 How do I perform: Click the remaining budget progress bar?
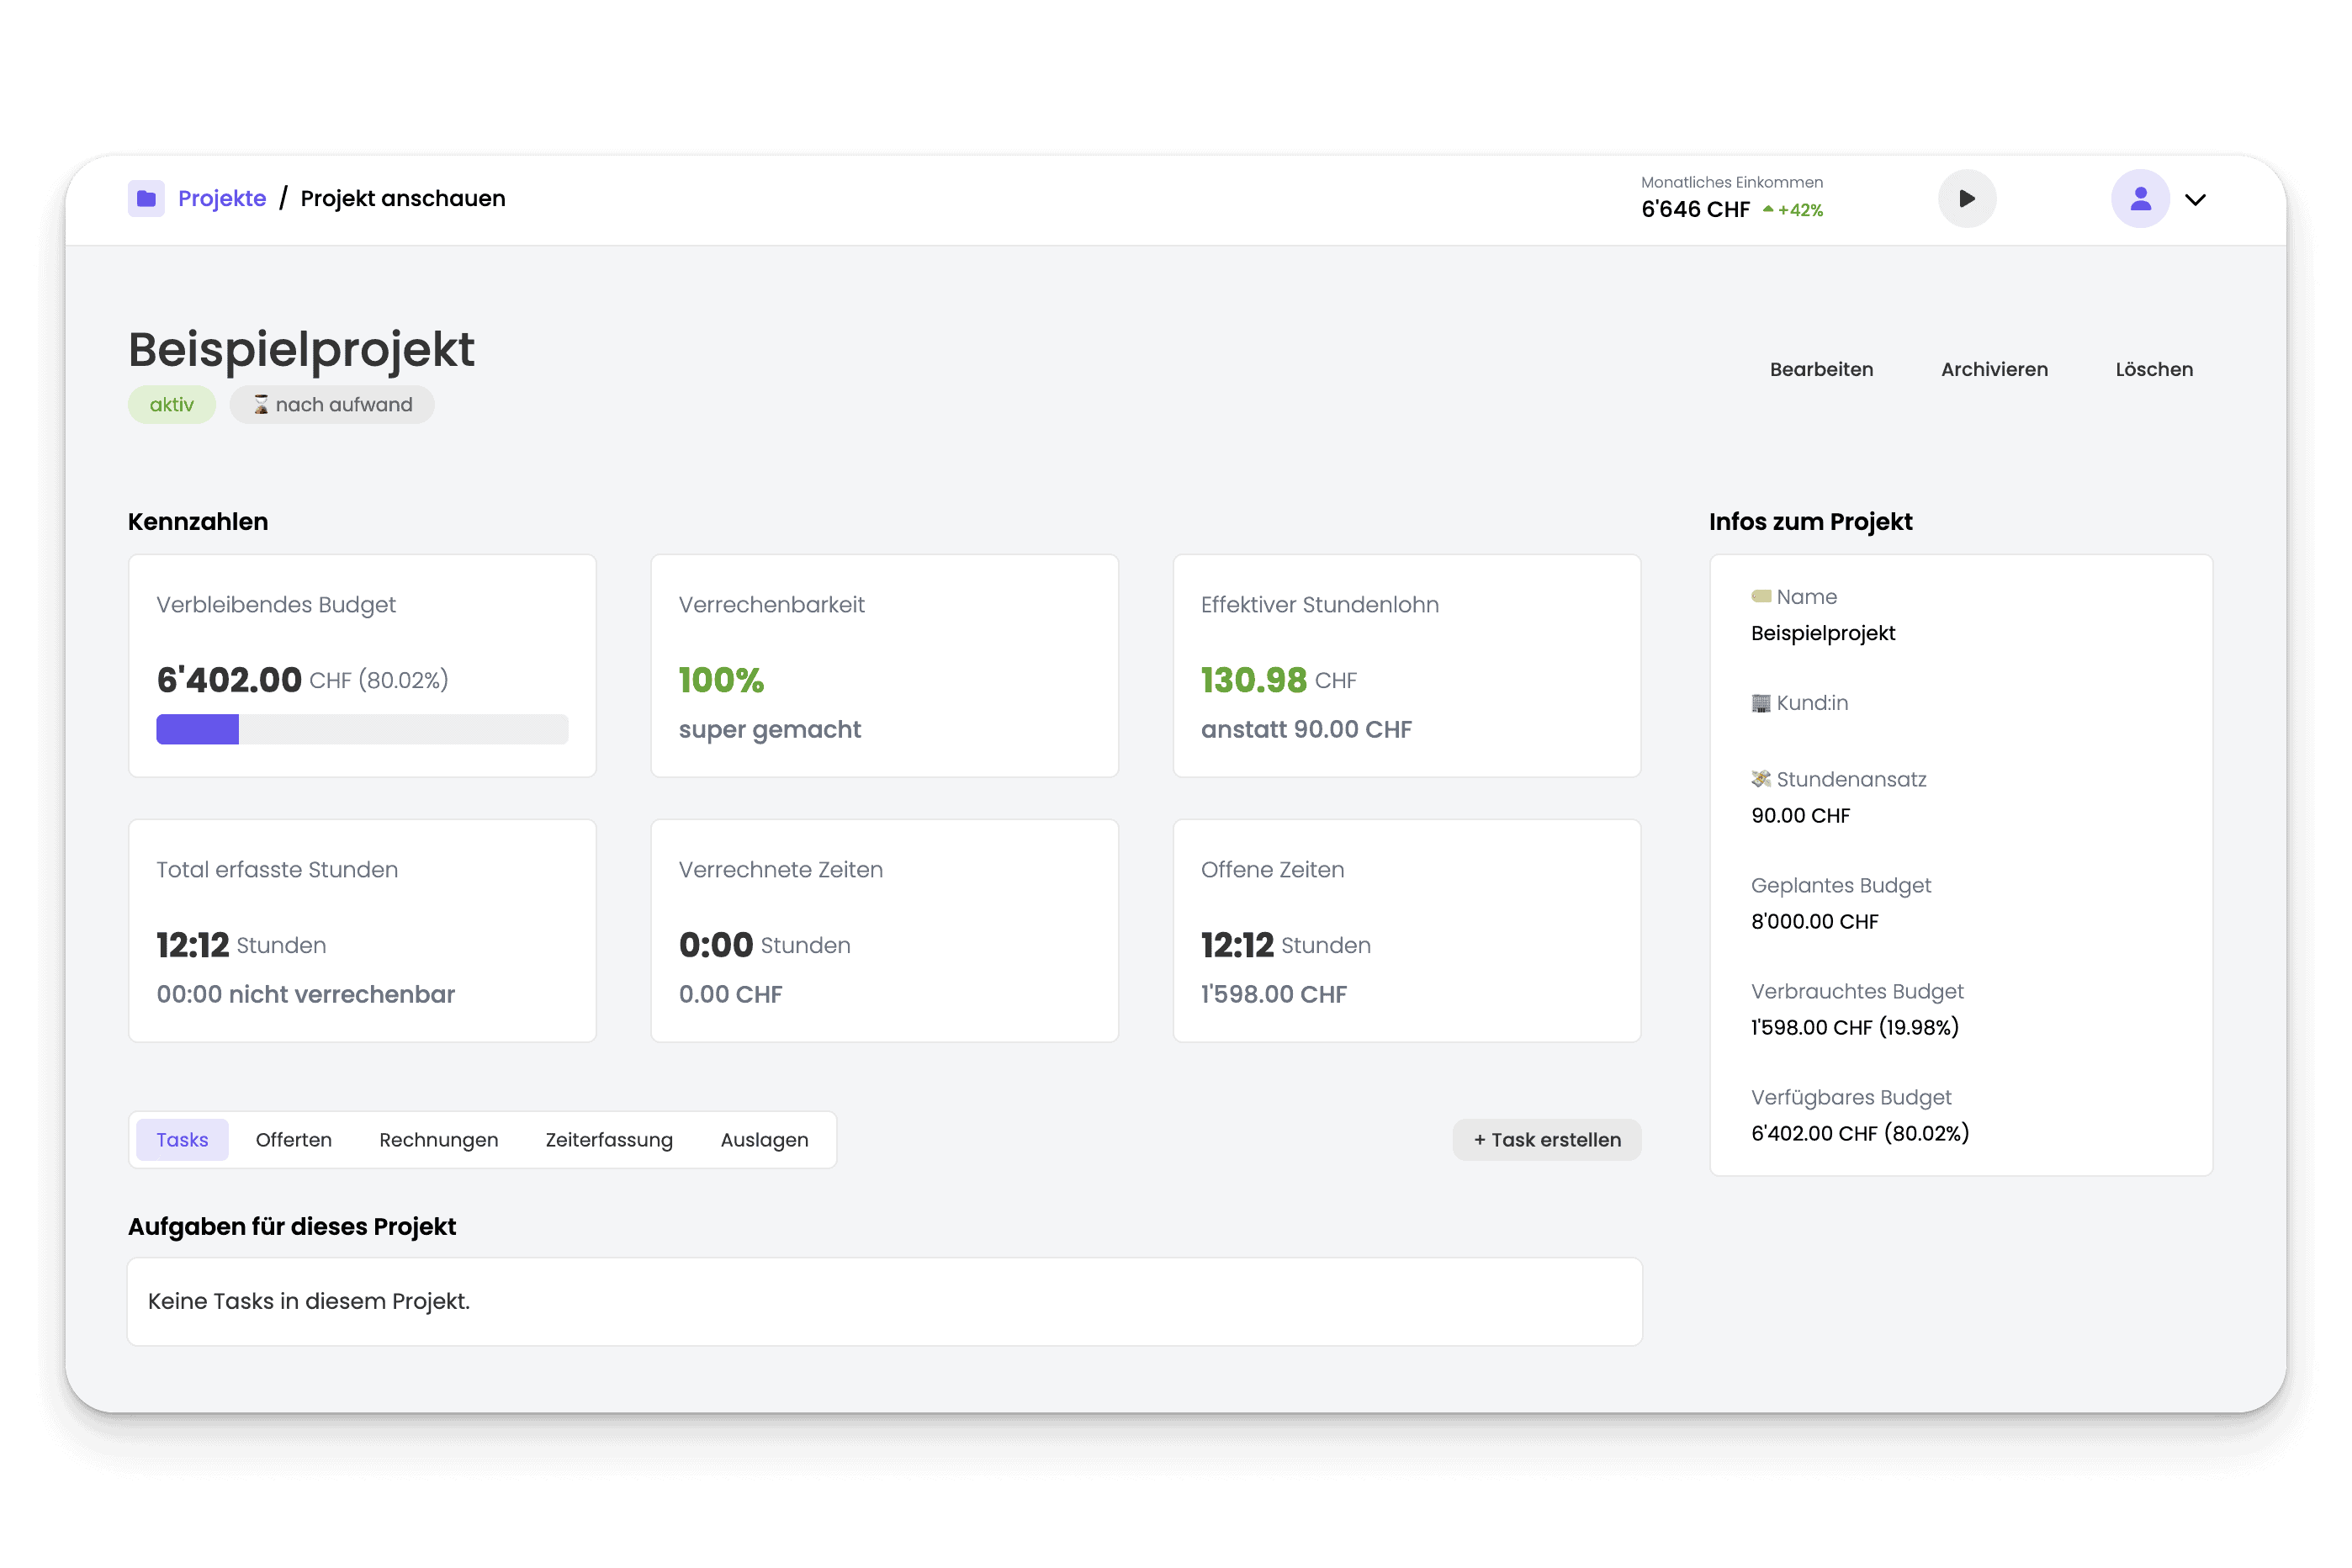[x=362, y=729]
